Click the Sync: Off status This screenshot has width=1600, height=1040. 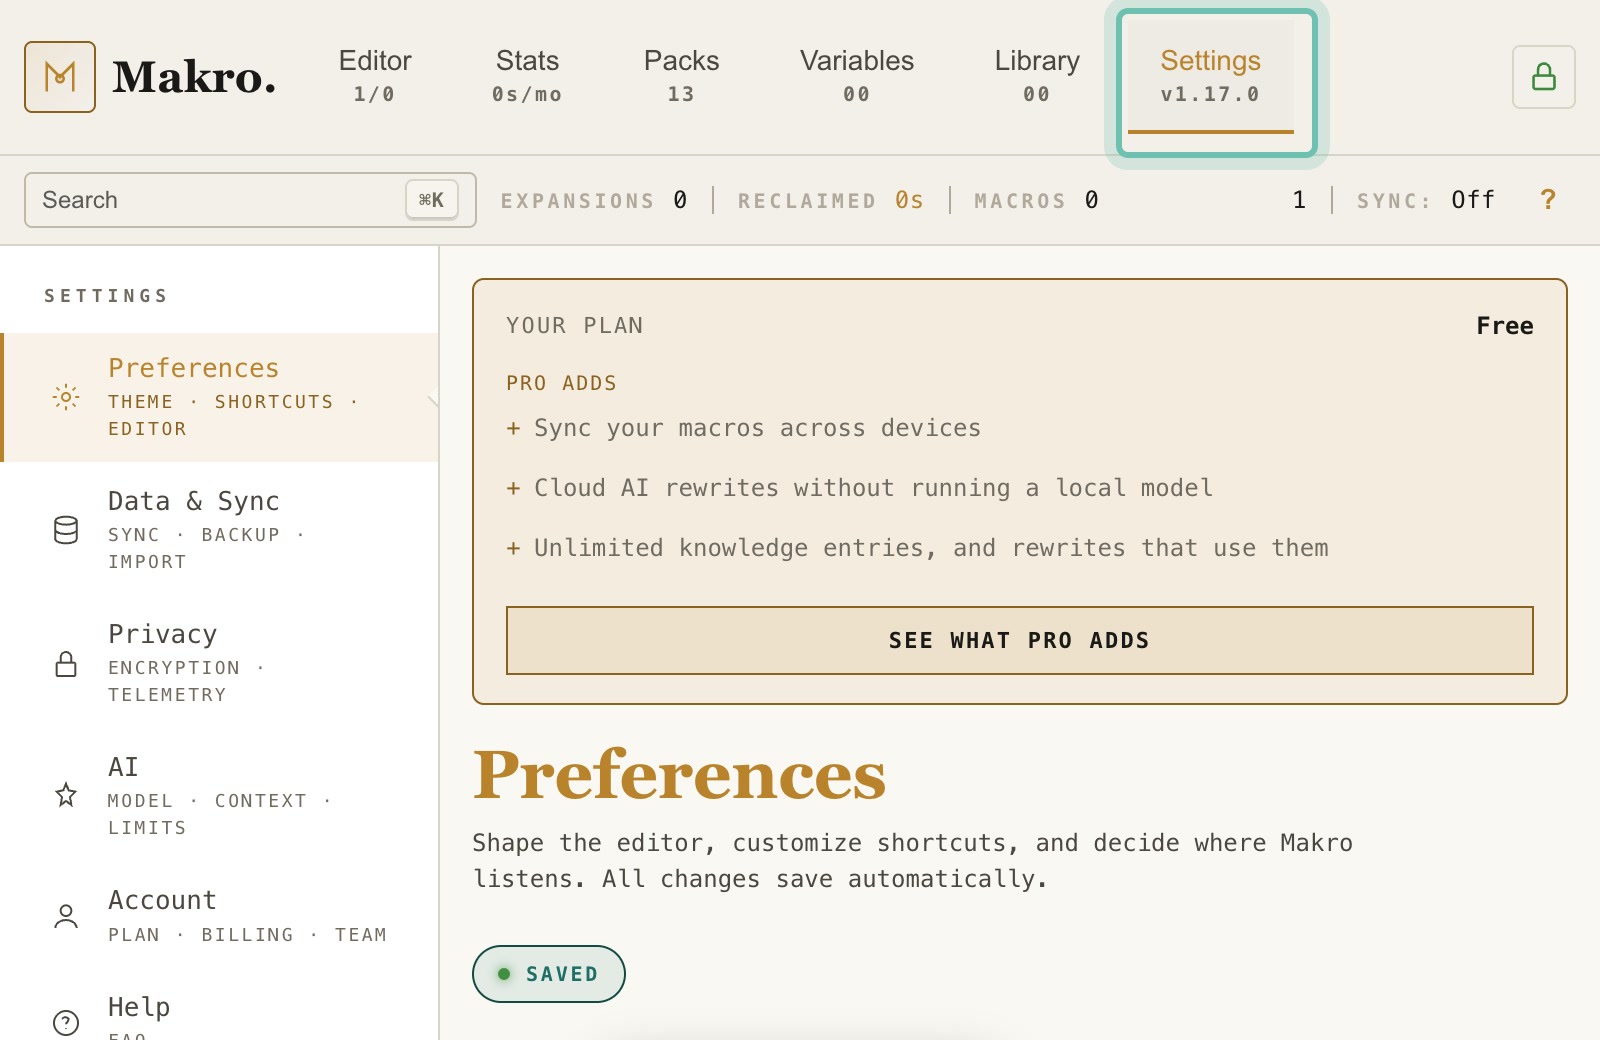[1426, 200]
